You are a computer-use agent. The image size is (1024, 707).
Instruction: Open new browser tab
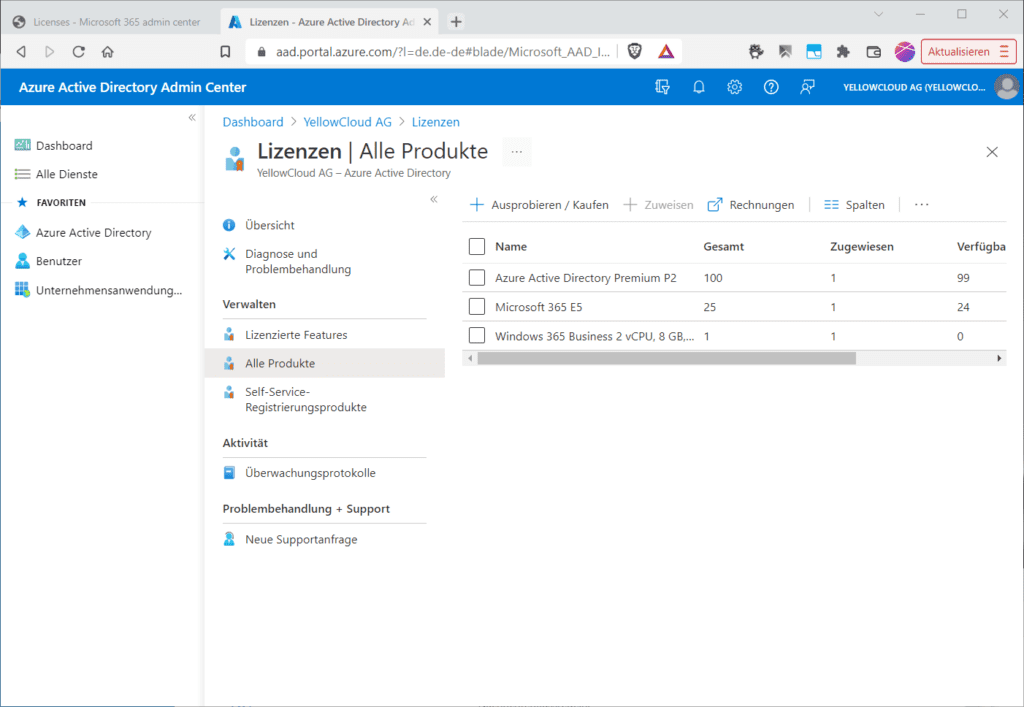[x=456, y=22]
